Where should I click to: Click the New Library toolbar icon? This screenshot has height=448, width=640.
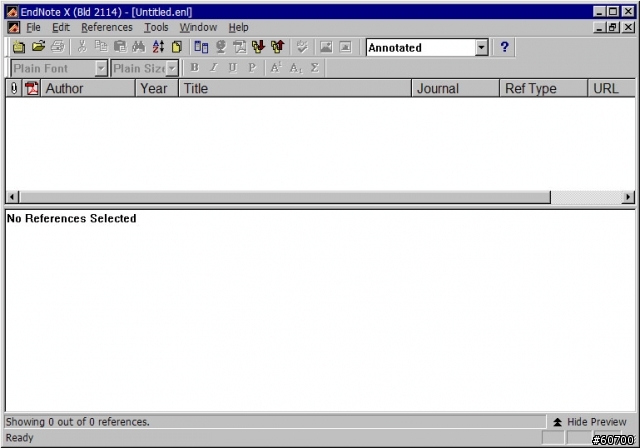pyautogui.click(x=18, y=47)
